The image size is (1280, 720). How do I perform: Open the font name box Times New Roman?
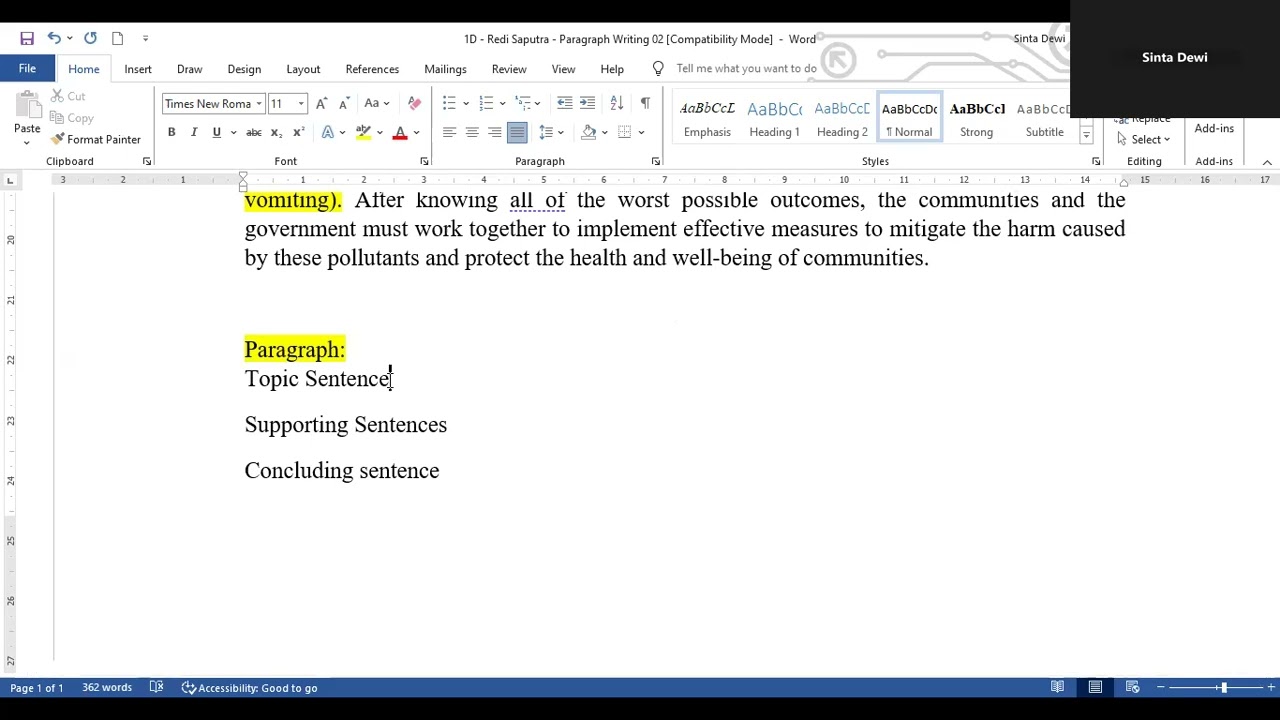213,104
